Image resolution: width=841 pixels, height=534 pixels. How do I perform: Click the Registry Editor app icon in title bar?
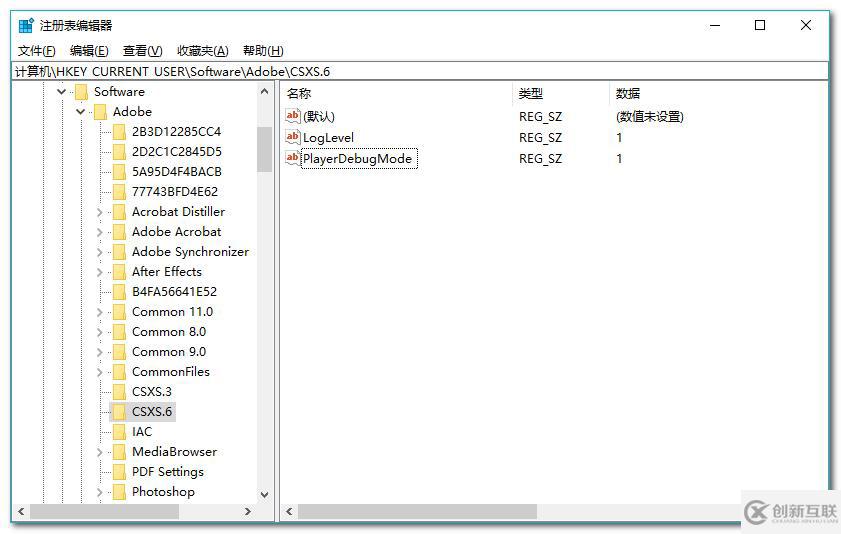[26, 25]
